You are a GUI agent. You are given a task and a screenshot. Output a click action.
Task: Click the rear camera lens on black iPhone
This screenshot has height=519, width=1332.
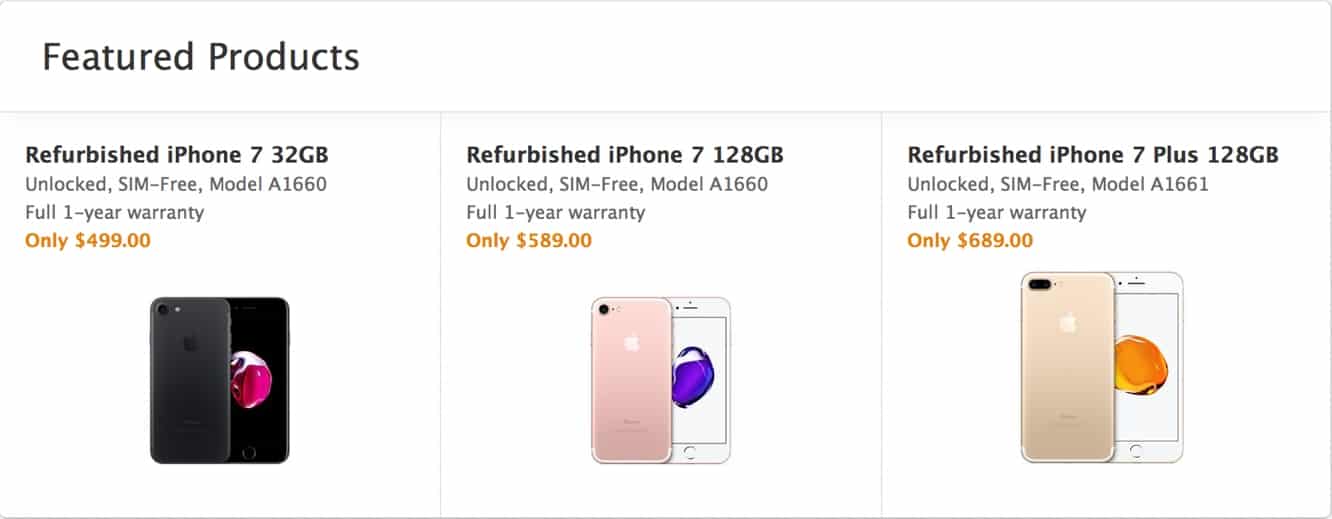163,309
